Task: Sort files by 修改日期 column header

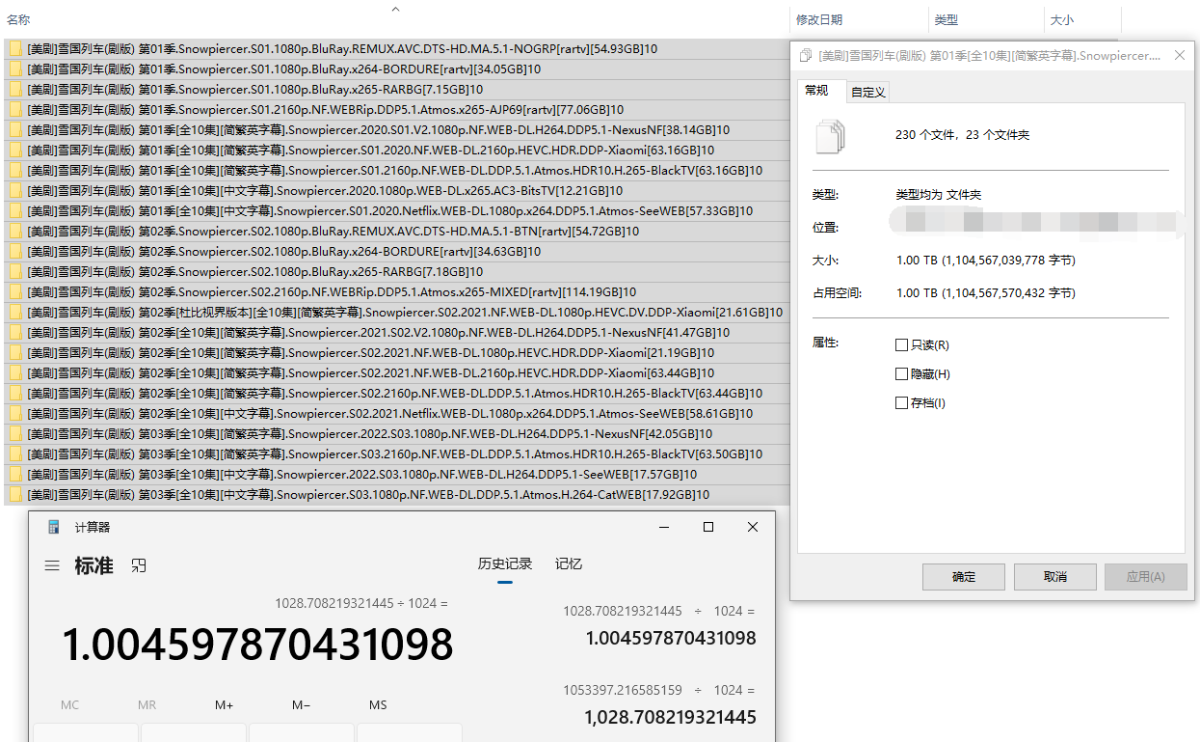Action: click(x=819, y=20)
